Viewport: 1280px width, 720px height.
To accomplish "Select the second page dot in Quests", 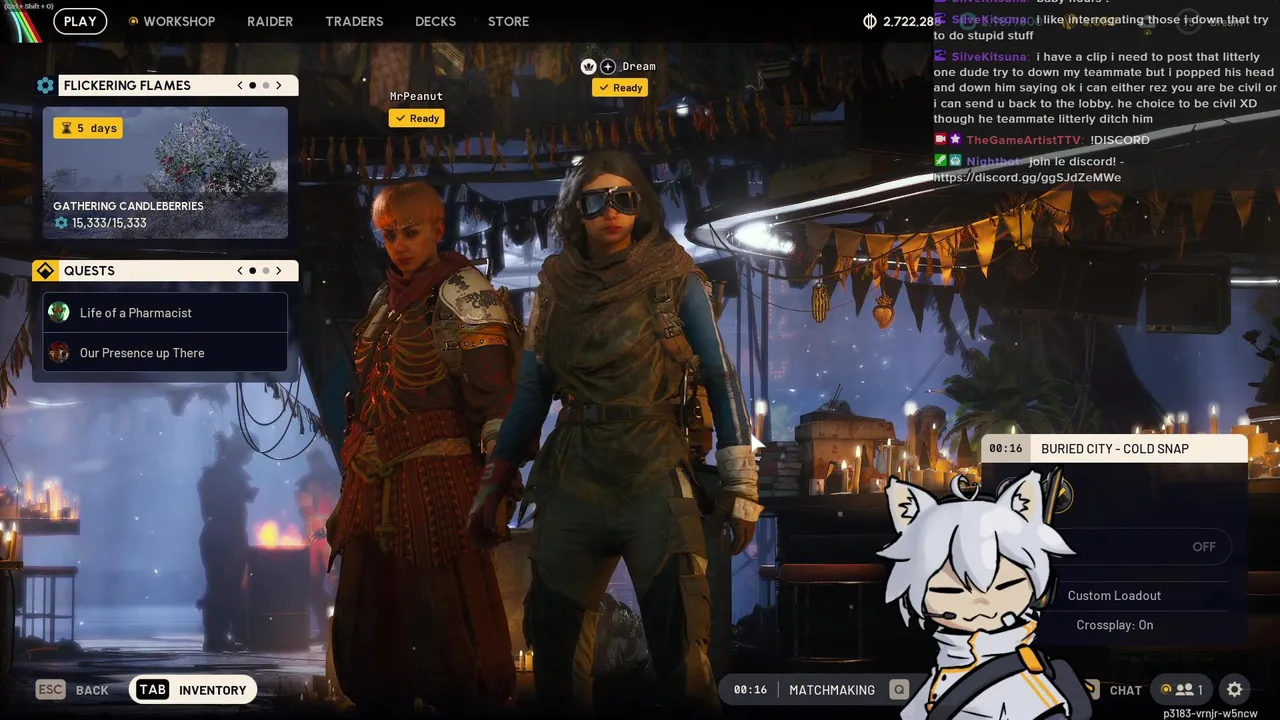I will click(265, 270).
